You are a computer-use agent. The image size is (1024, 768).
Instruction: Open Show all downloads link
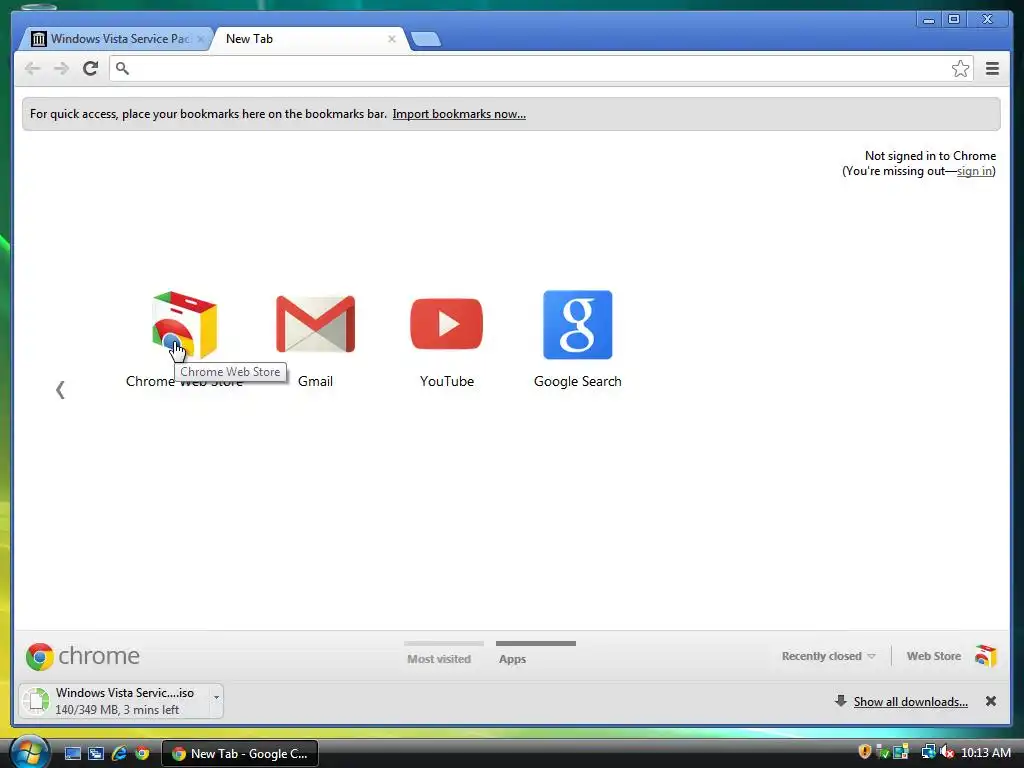(x=910, y=701)
